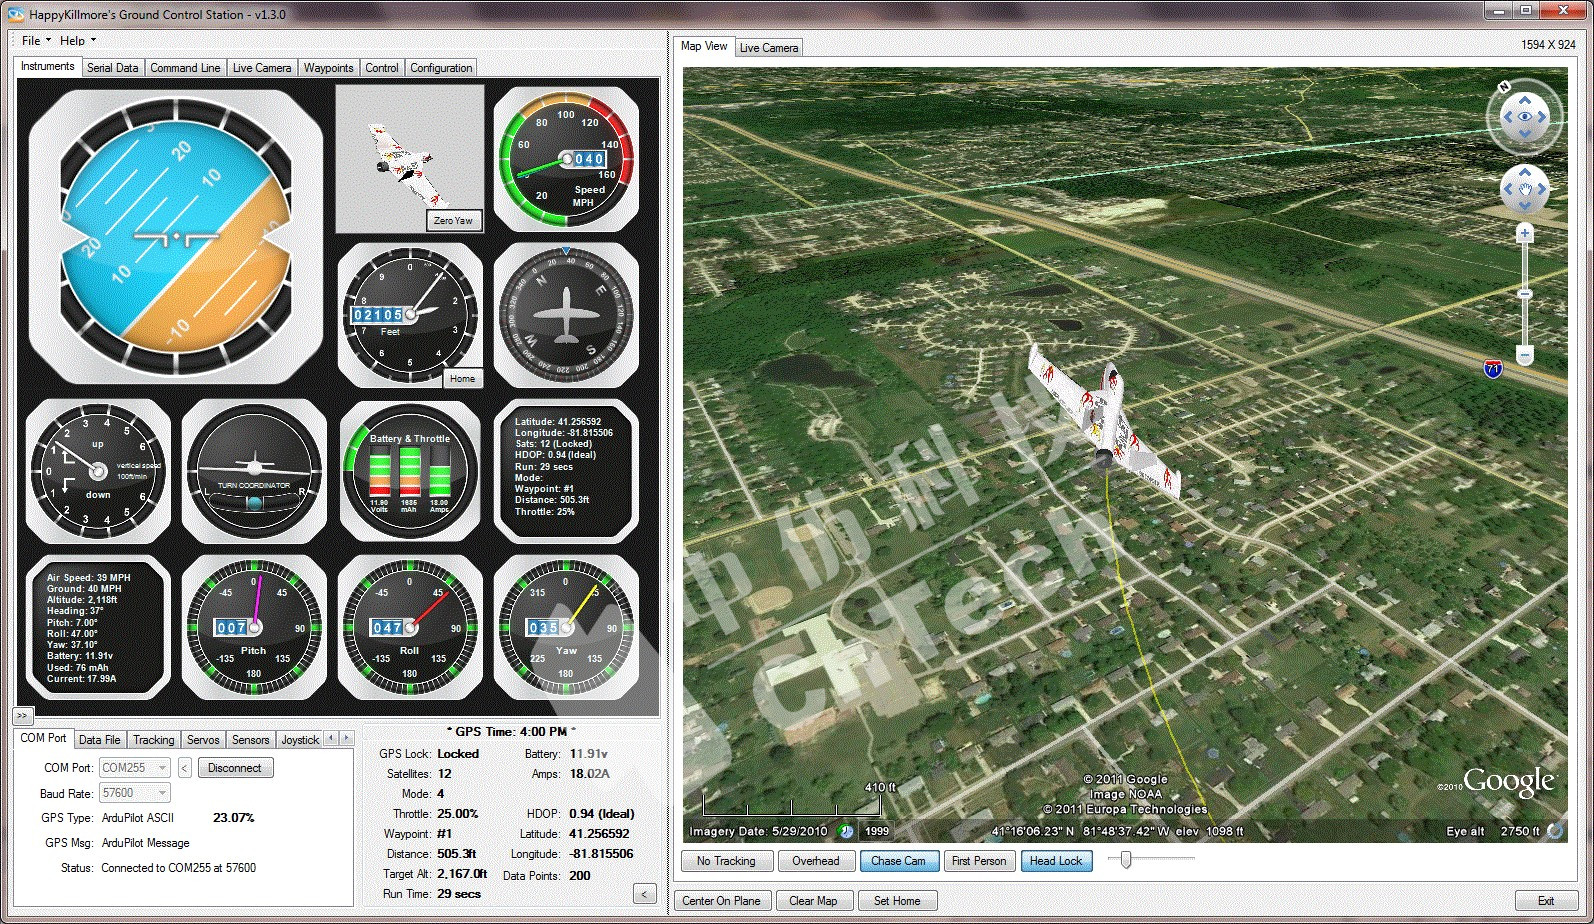Screen dimensions: 1594x924
Task: Open the Baud Rate dropdown
Action: coord(135,793)
